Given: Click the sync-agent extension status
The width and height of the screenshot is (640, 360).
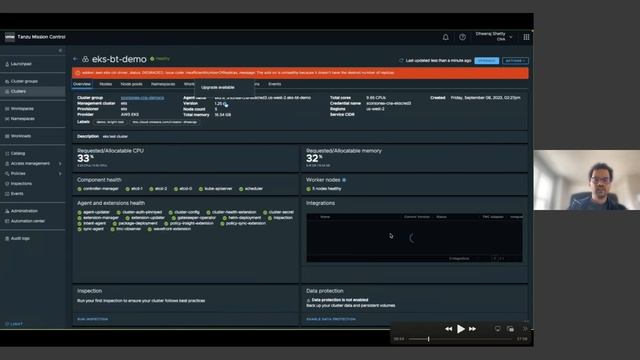Looking at the screenshot, I should point(91,229).
